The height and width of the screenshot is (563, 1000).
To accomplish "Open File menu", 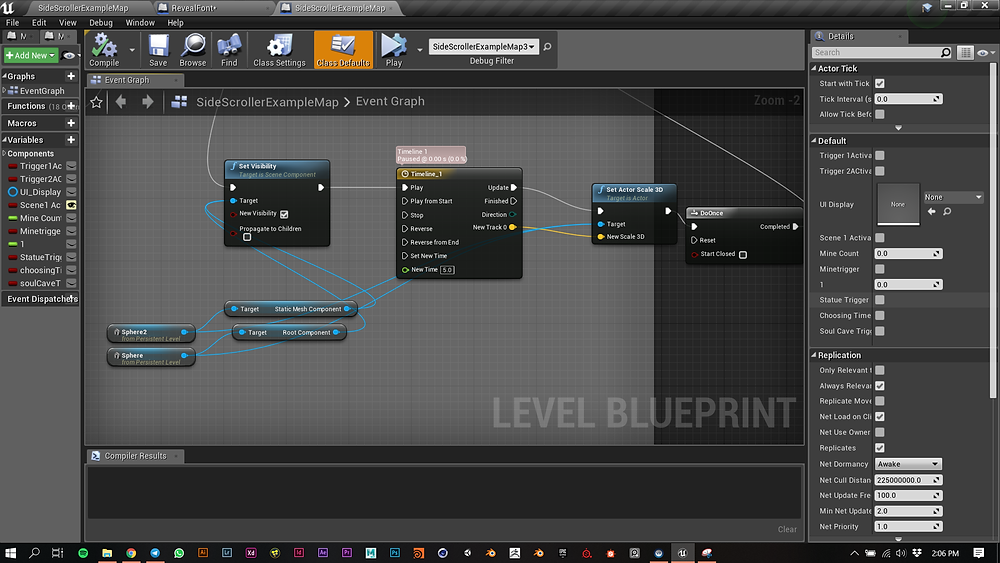I will point(12,22).
